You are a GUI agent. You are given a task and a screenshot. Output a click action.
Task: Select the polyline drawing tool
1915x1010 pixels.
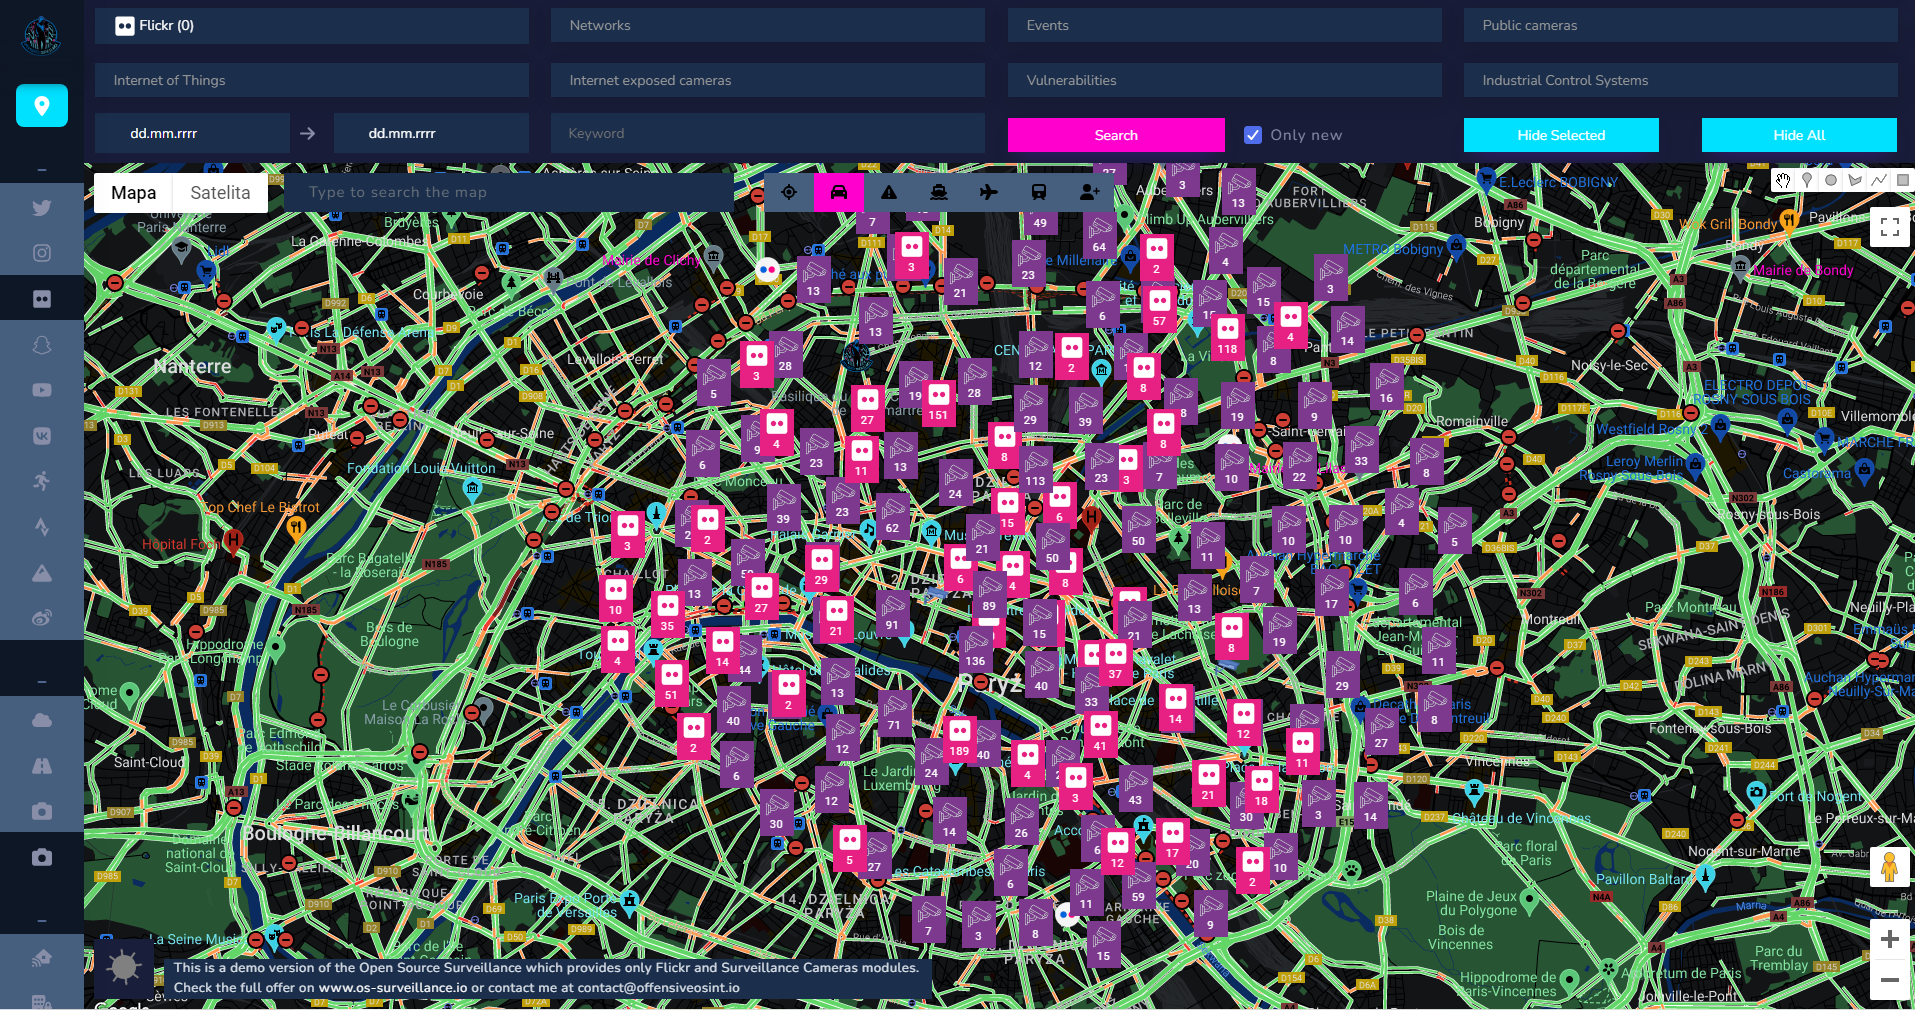point(1879,181)
